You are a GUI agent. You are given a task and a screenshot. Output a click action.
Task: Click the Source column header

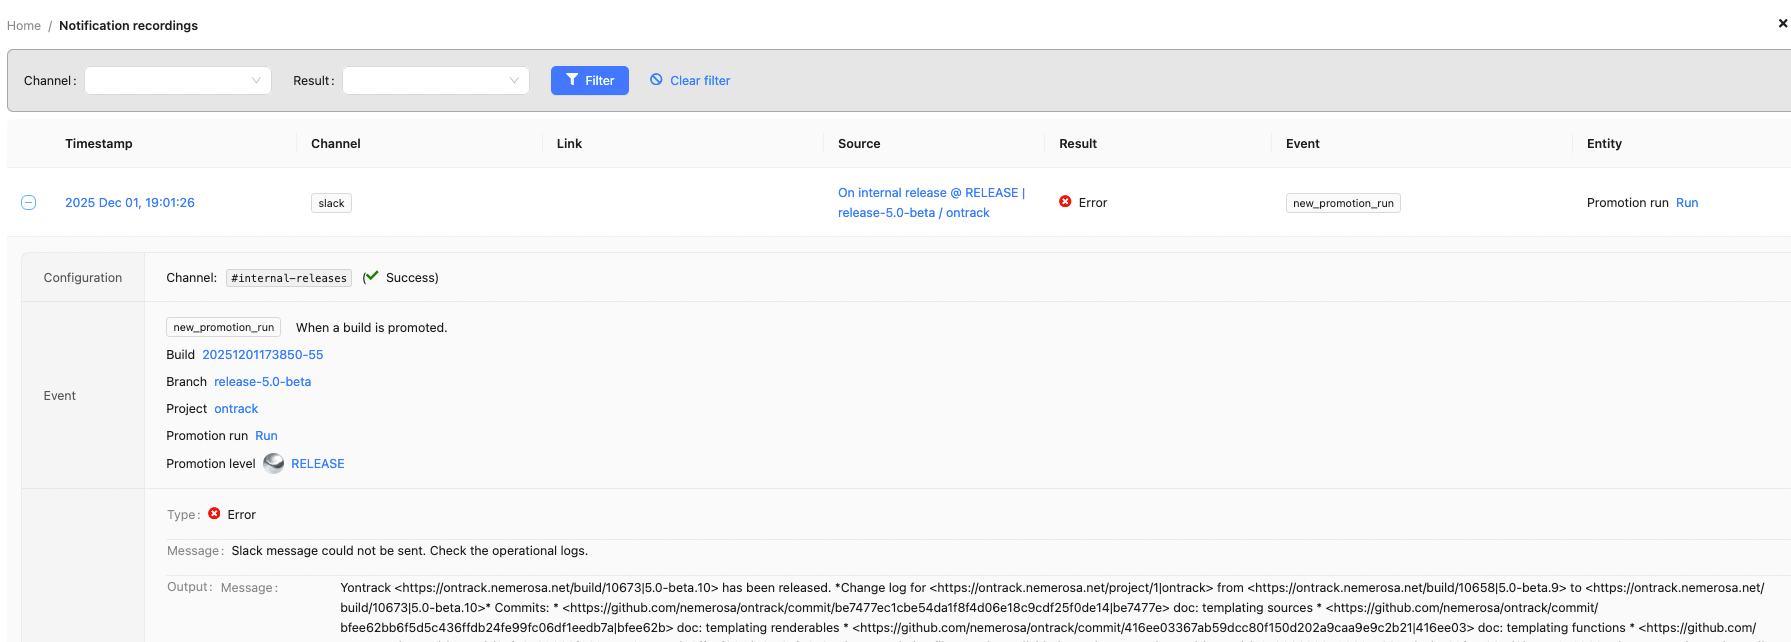click(x=859, y=143)
